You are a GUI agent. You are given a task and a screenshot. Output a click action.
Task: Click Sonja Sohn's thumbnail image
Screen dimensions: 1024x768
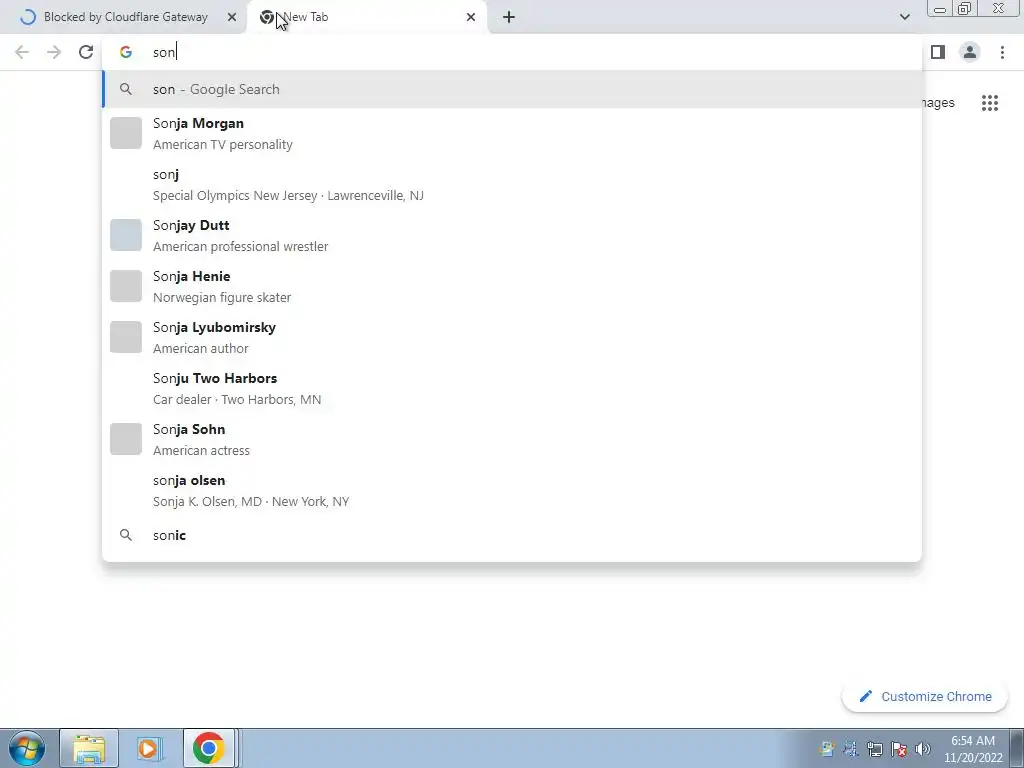(126, 439)
